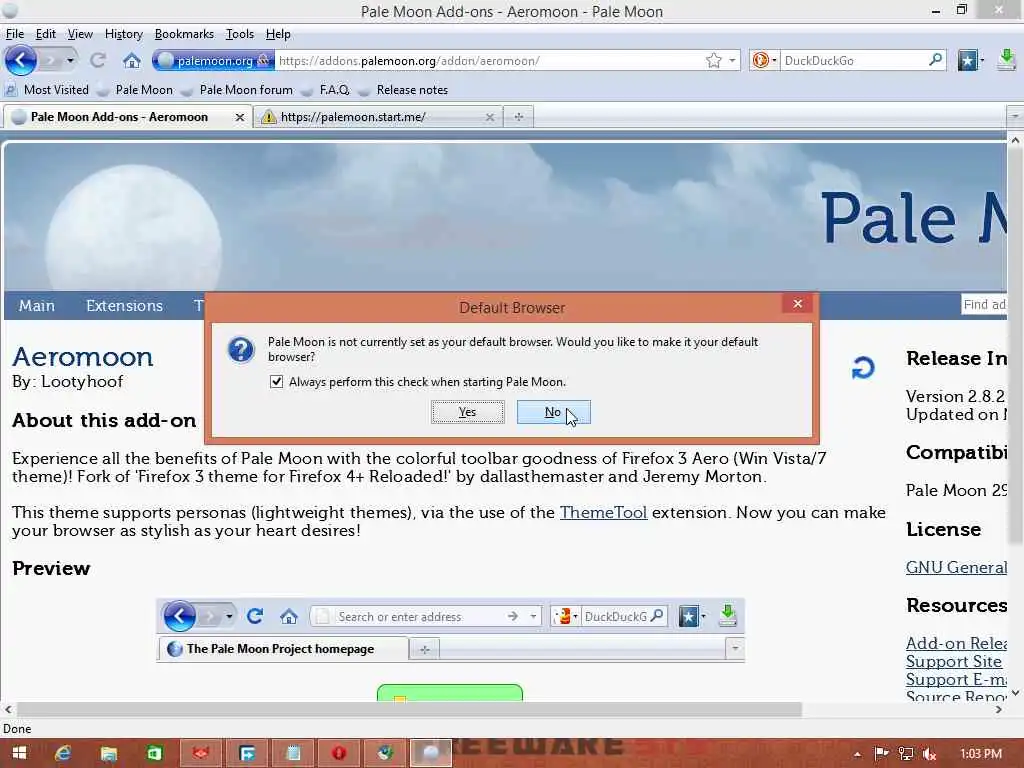Open the F.A.Q. bookmark
Screen dimensions: 1024x768
click(326, 90)
